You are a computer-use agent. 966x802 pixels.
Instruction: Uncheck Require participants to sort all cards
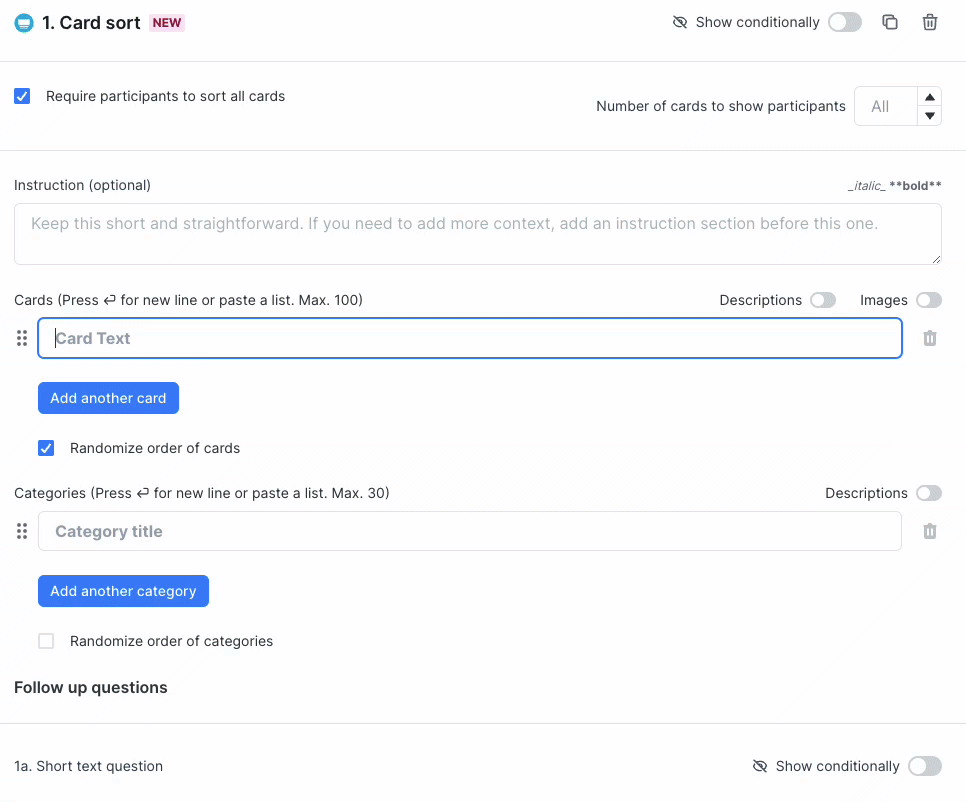click(x=22, y=96)
